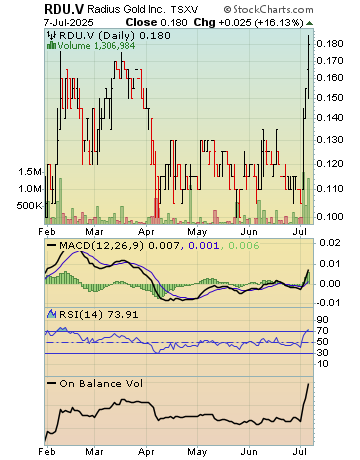Image resolution: width=360 pixels, height=460 pixels.
Task: Click the 1.5M volume scale label
Action: 30,172
